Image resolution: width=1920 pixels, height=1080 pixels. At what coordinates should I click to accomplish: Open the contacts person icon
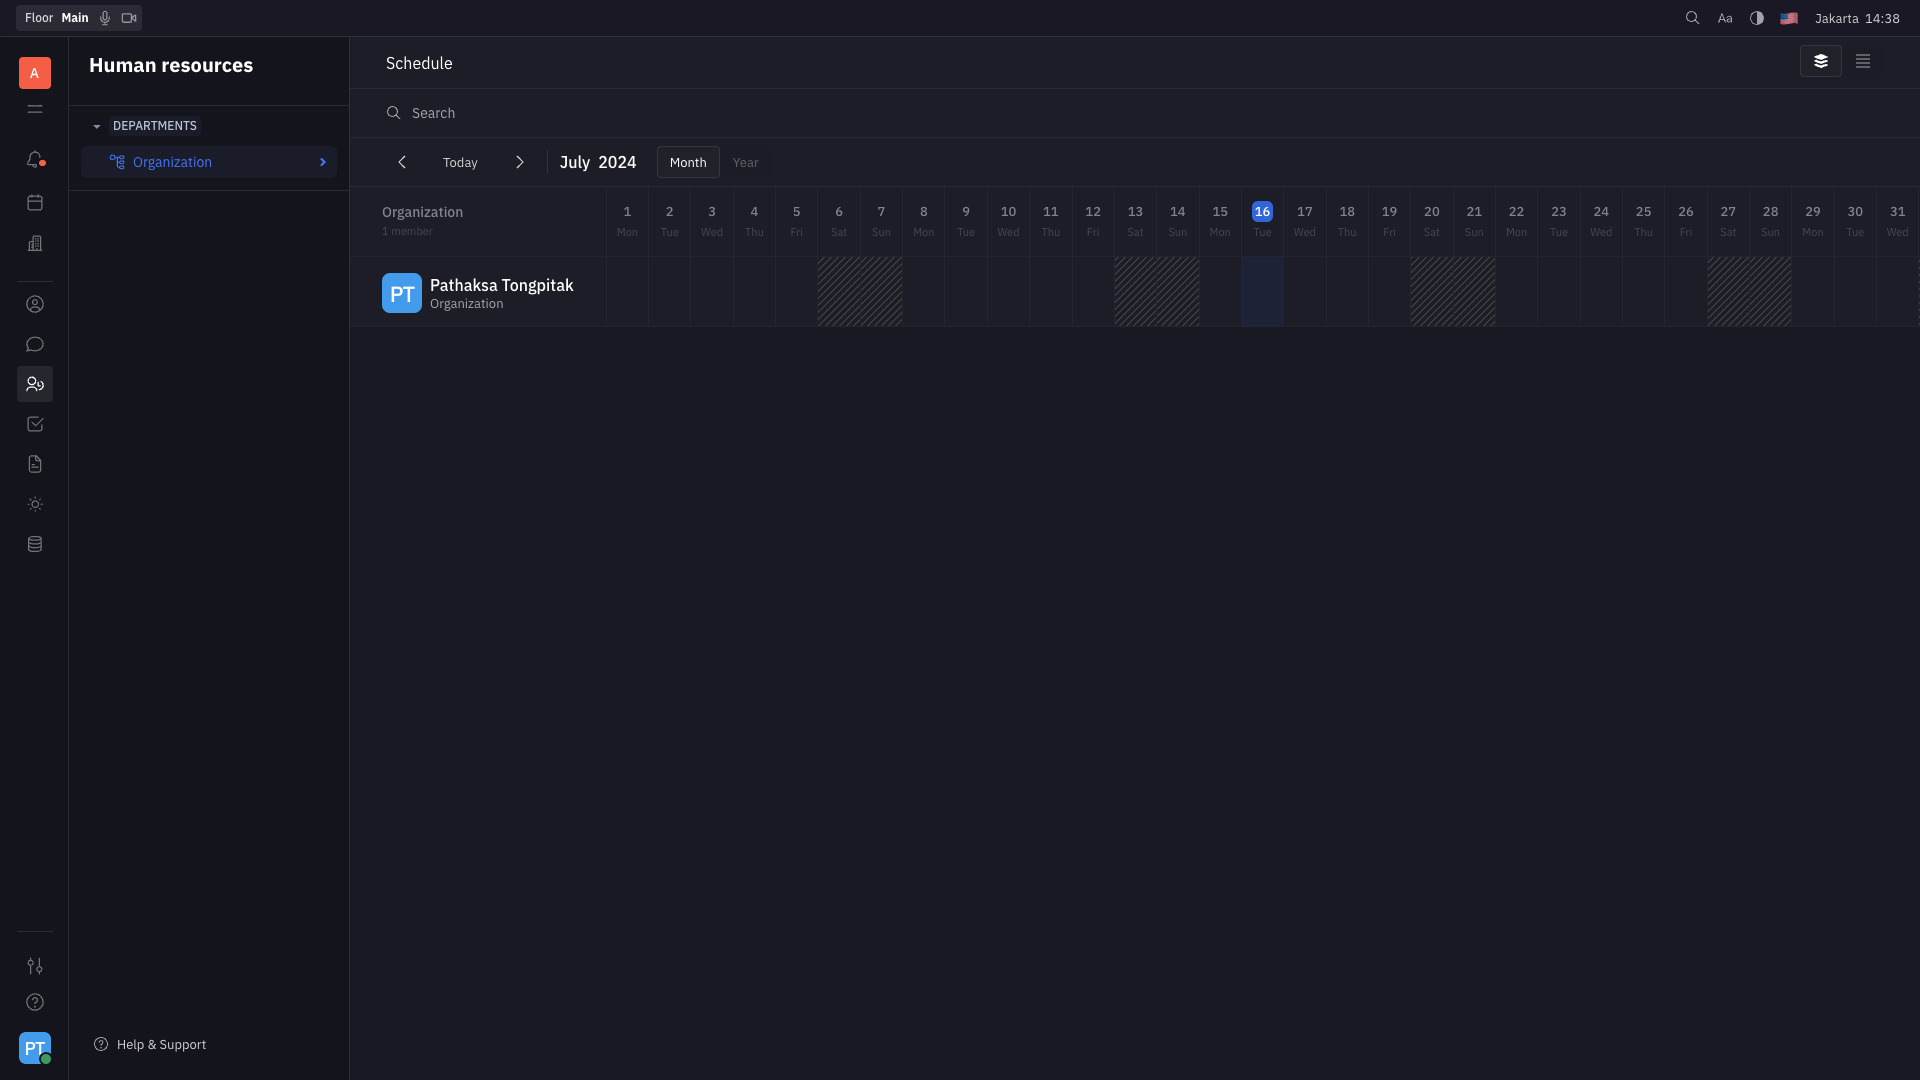coord(35,304)
